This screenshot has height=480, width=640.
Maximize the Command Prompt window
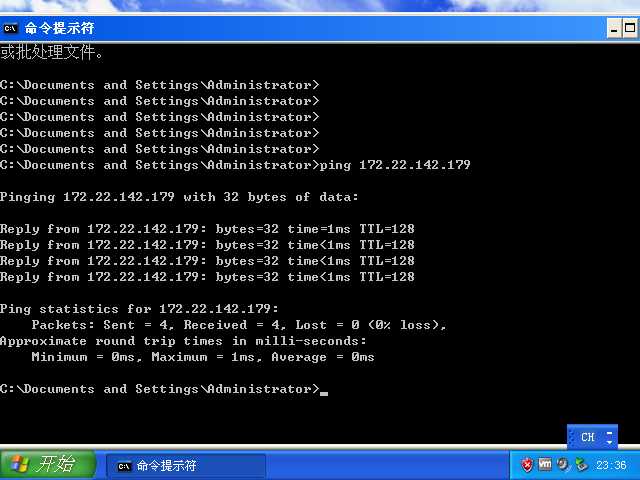coord(631,29)
